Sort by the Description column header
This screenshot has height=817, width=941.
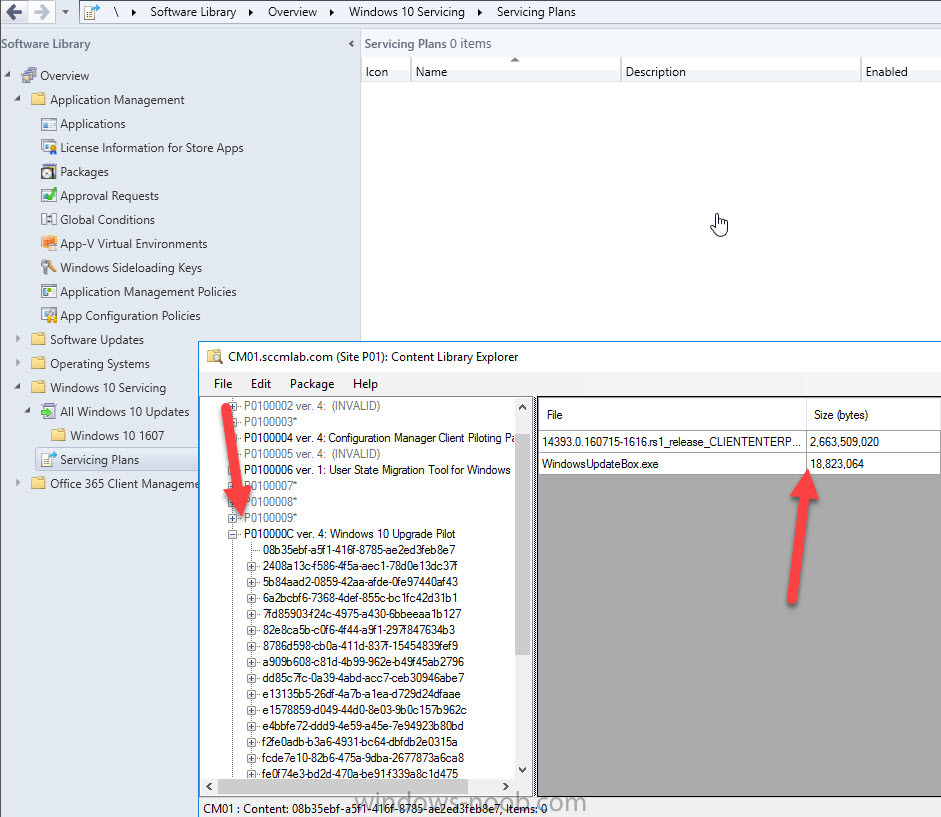point(741,71)
